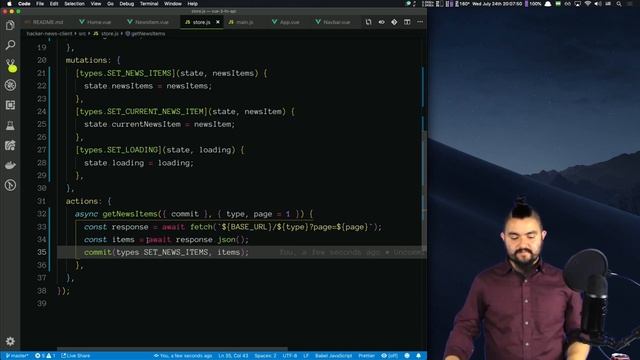The image size is (640, 360).
Task: Open the Code application menu
Action: pyautogui.click(x=24, y=4)
